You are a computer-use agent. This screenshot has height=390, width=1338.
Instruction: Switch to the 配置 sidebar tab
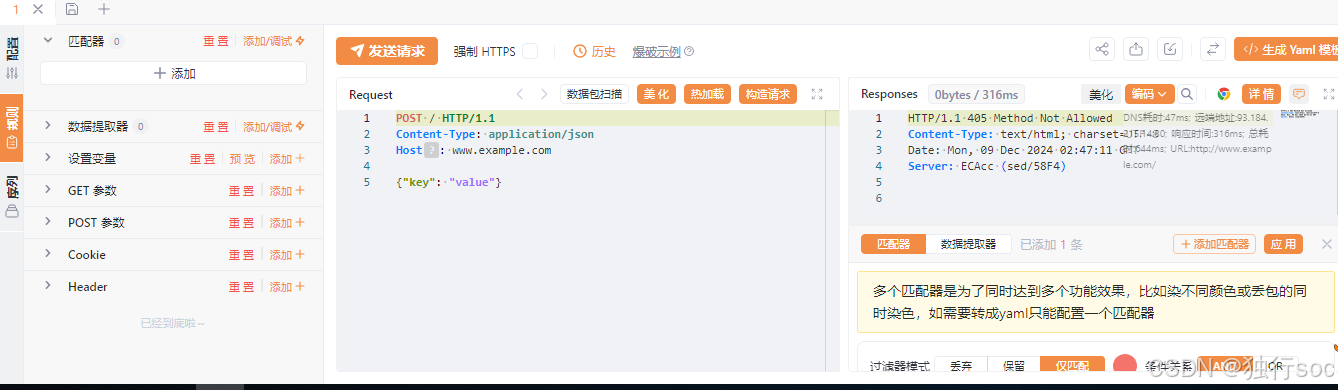click(x=12, y=58)
